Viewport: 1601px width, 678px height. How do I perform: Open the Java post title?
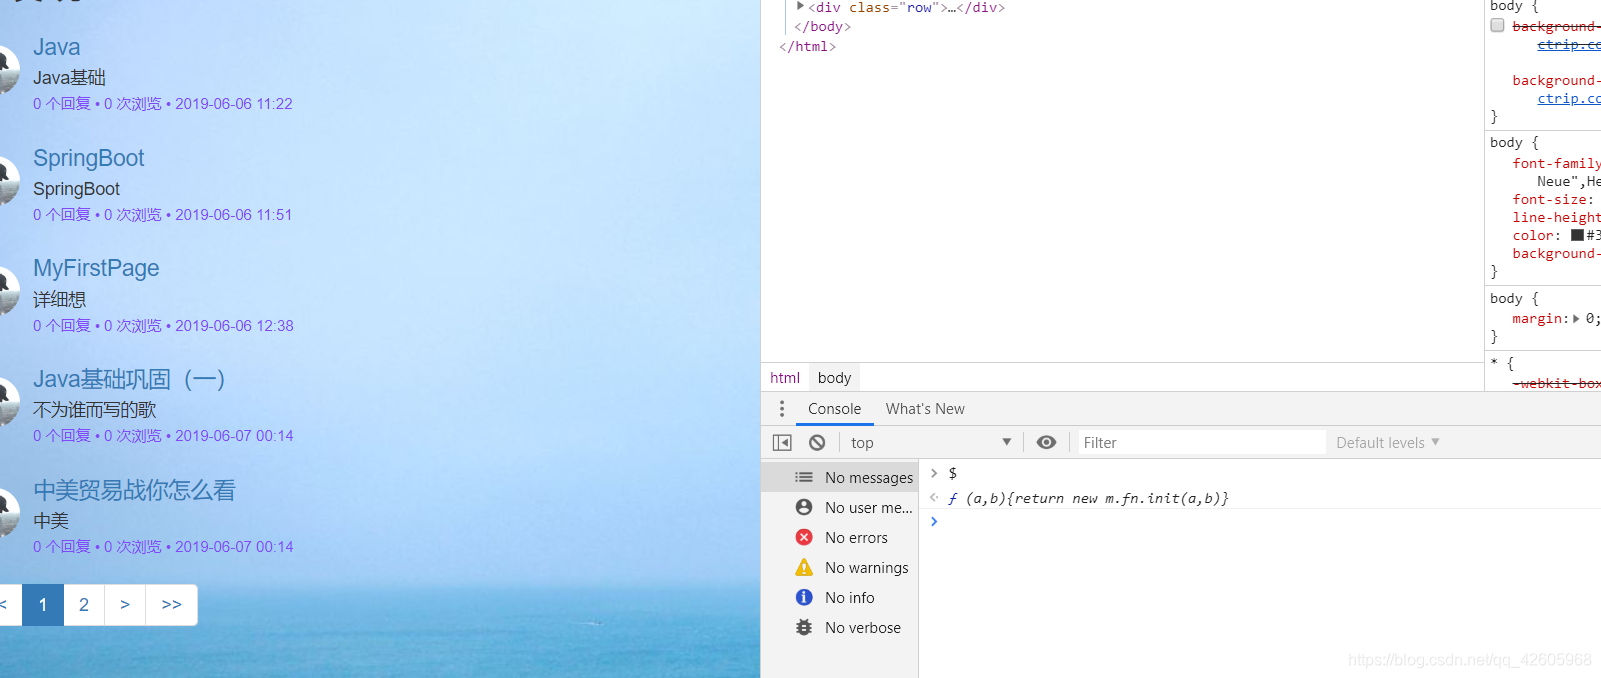56,47
